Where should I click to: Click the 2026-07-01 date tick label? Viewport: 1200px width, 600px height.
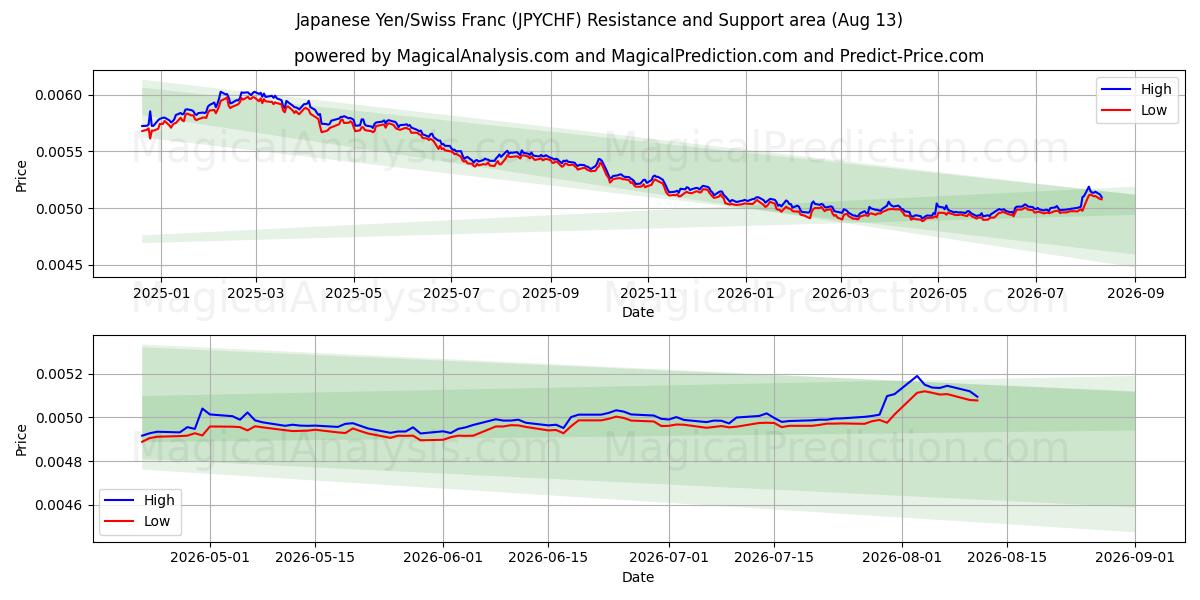(668, 558)
